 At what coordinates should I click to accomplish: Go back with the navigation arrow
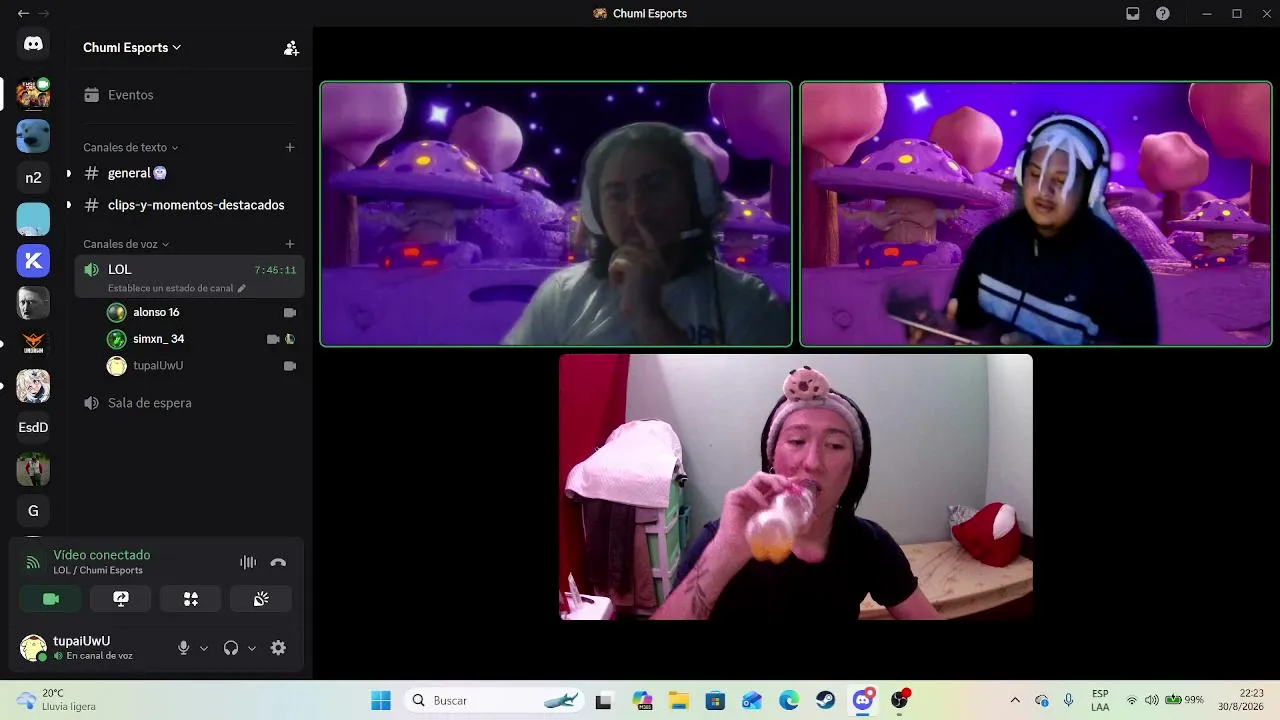click(x=23, y=14)
